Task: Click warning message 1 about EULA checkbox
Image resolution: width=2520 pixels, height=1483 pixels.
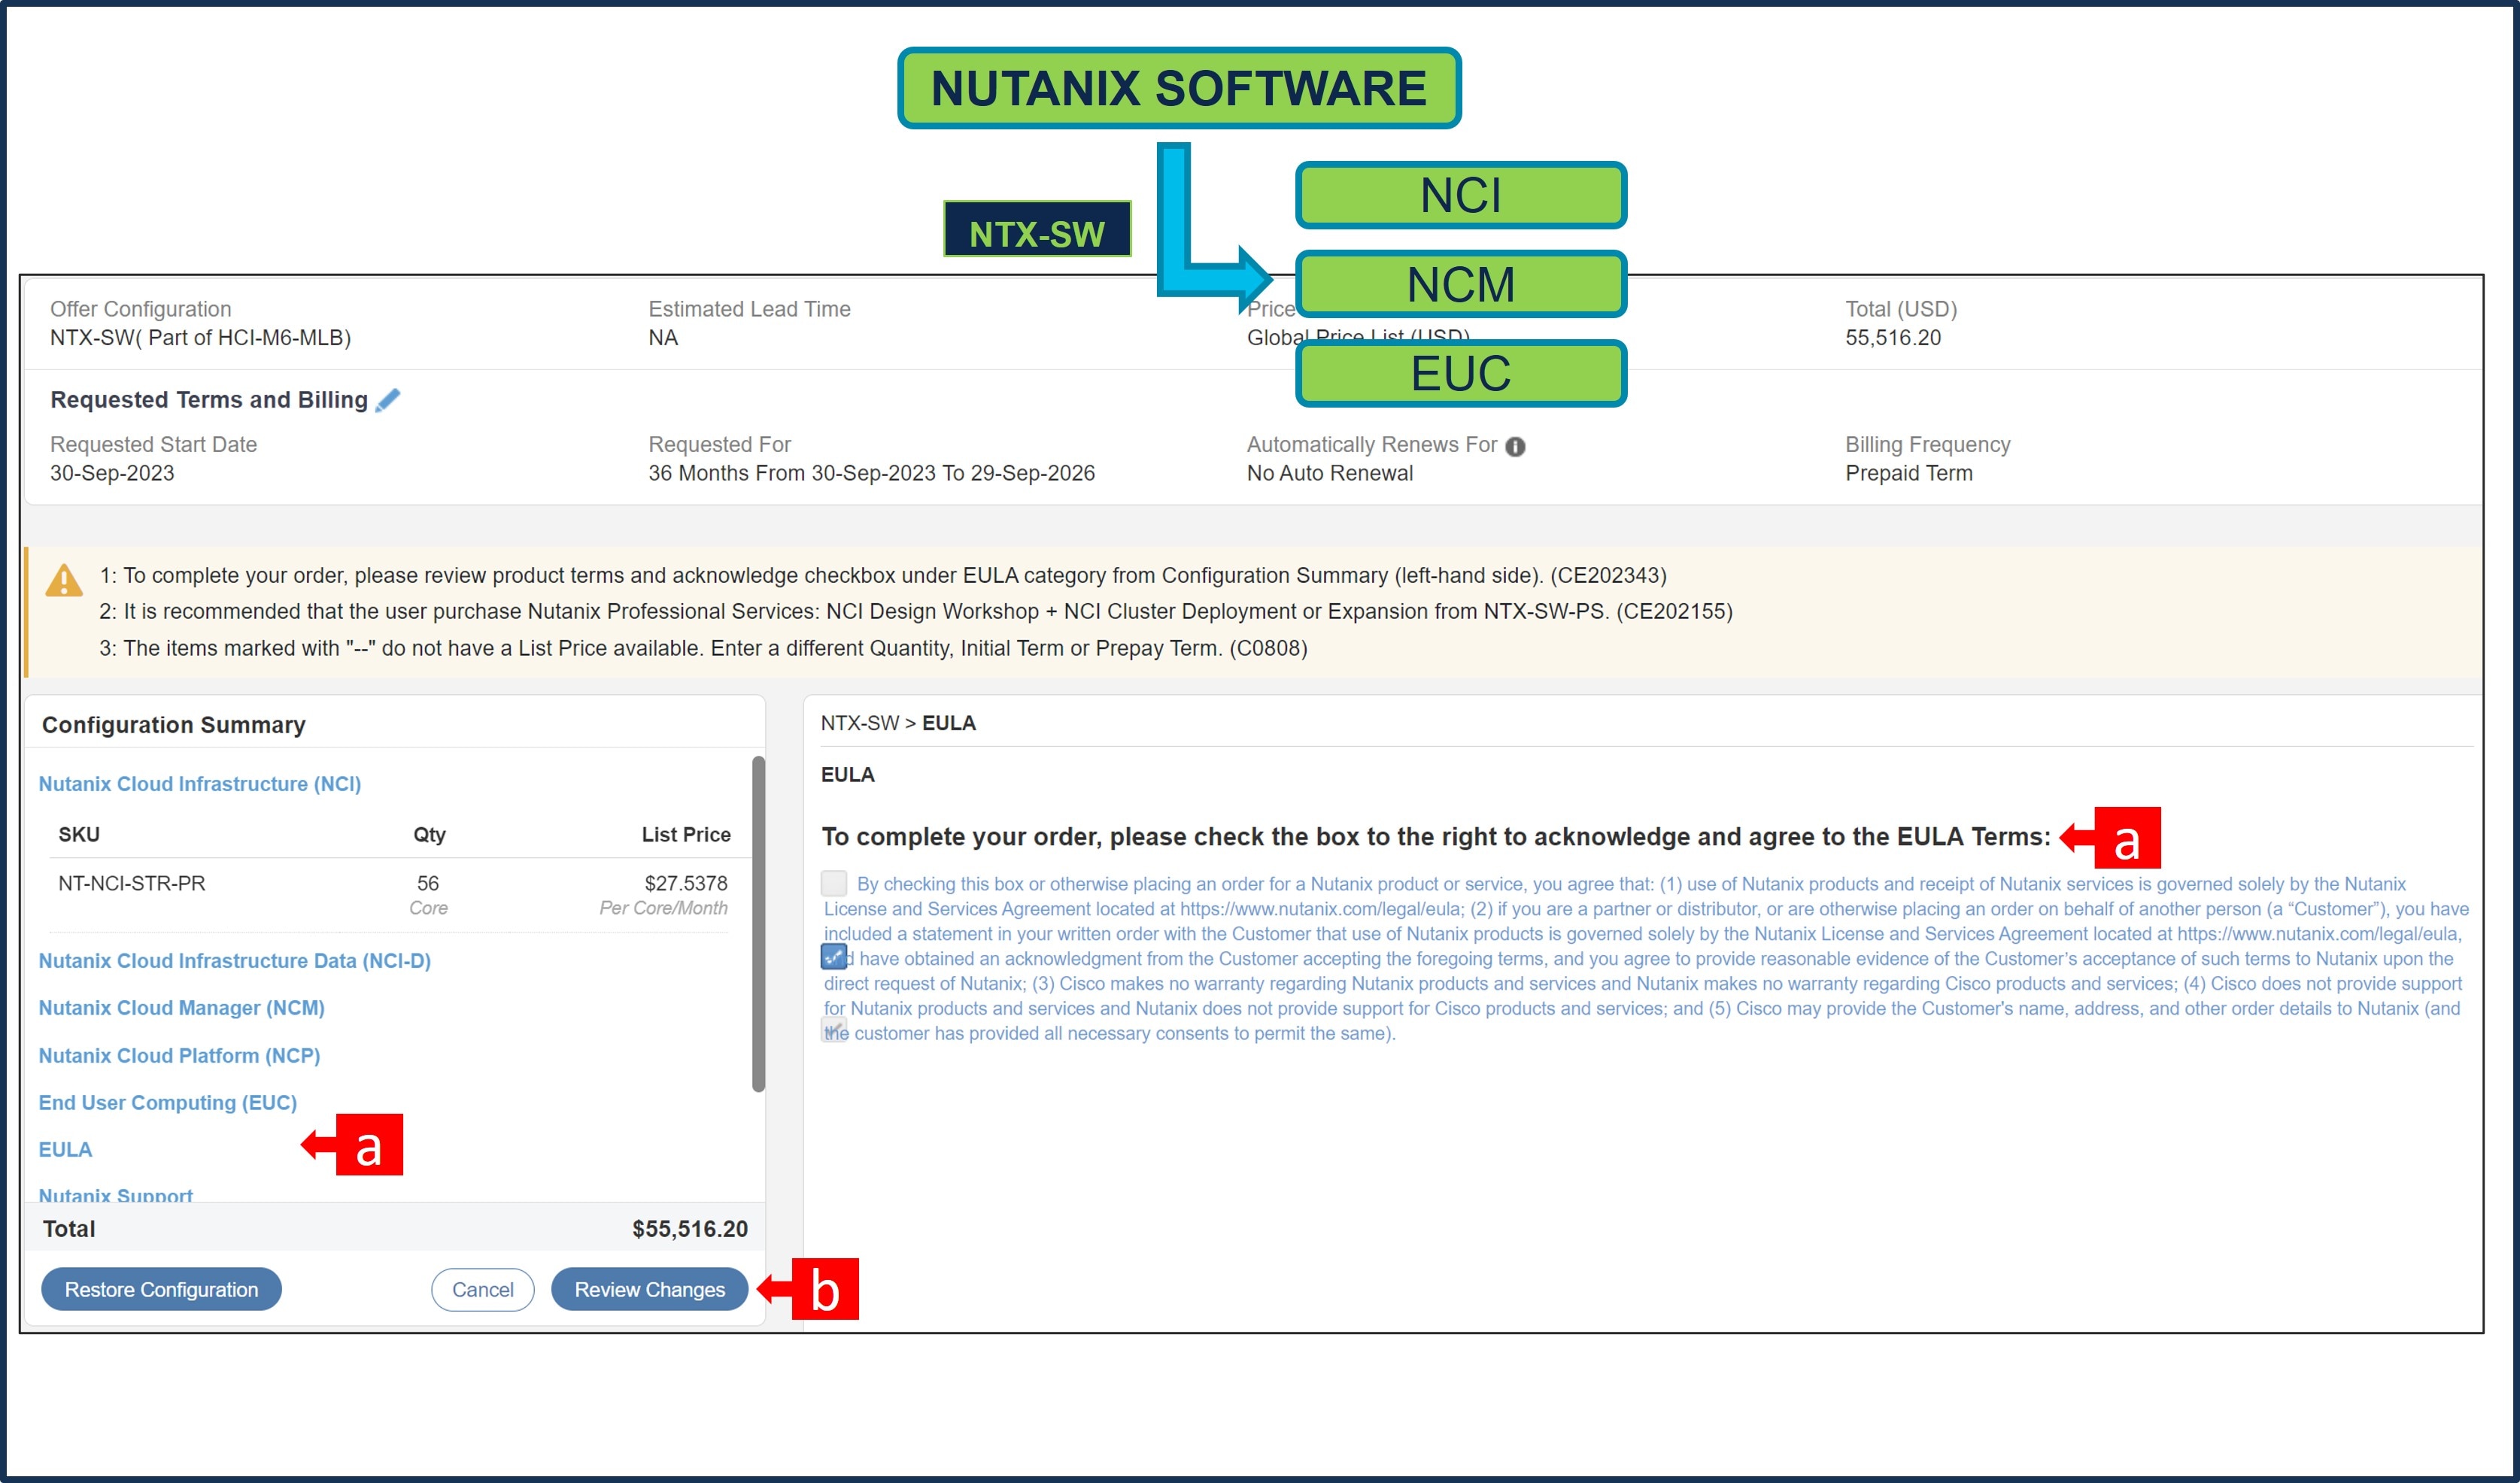Action: coord(883,576)
